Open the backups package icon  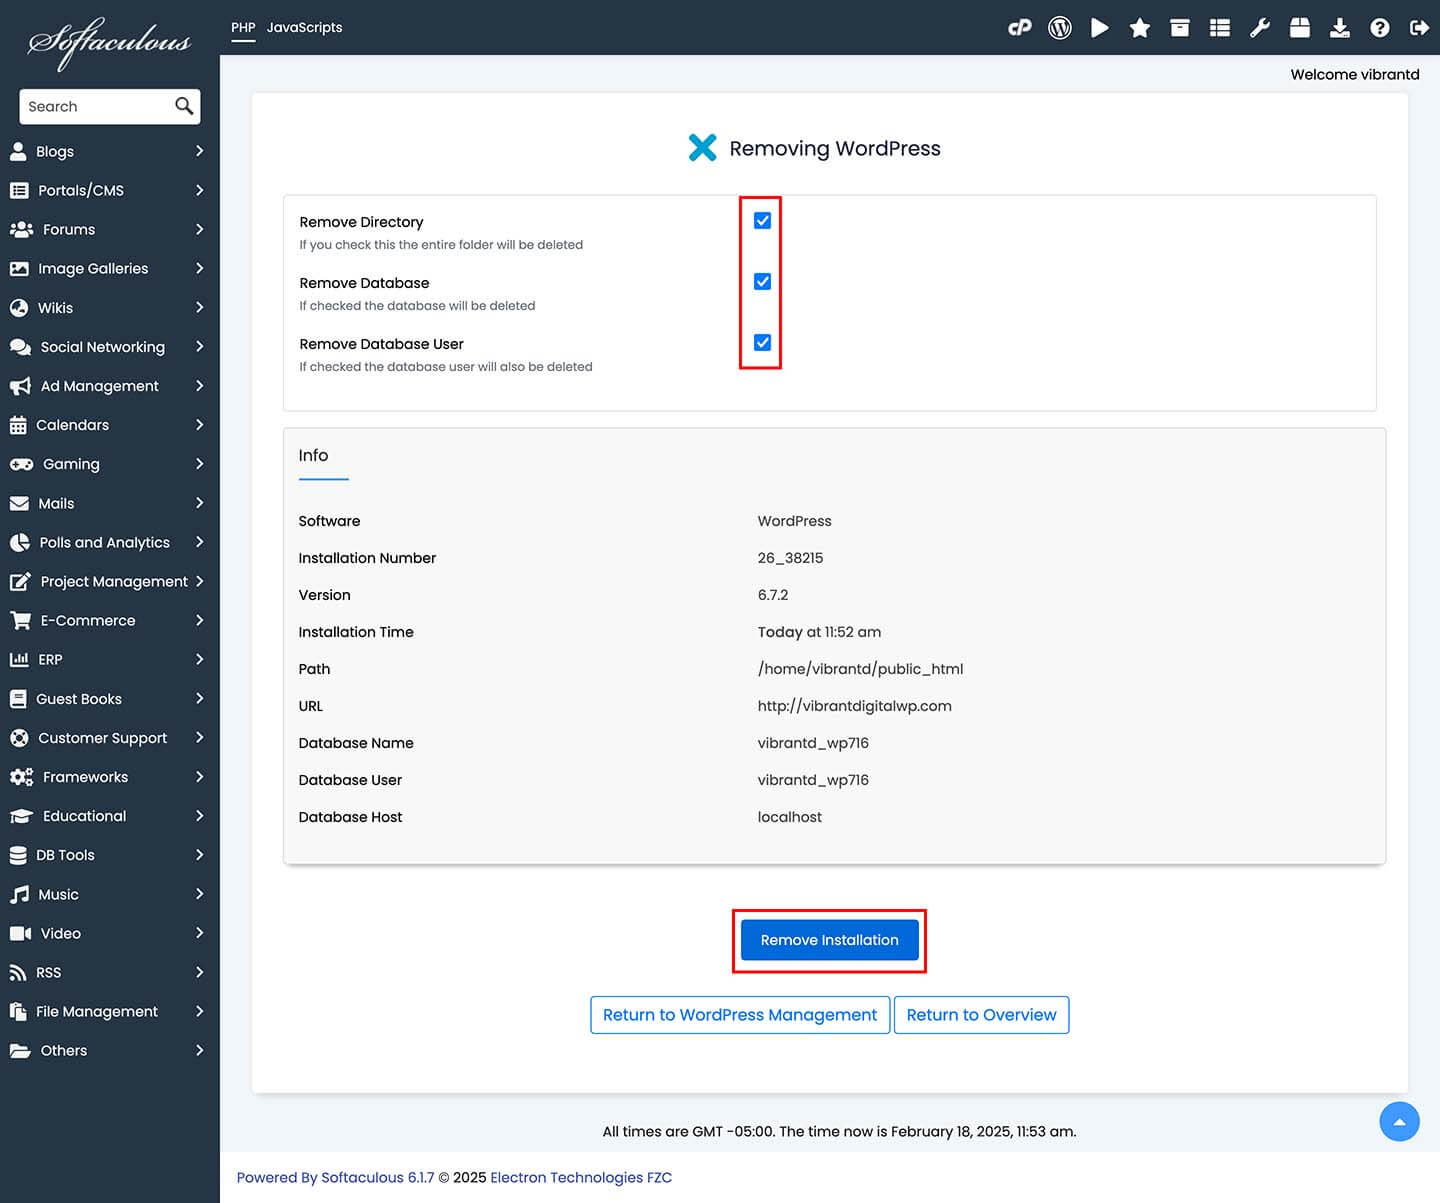click(x=1300, y=28)
